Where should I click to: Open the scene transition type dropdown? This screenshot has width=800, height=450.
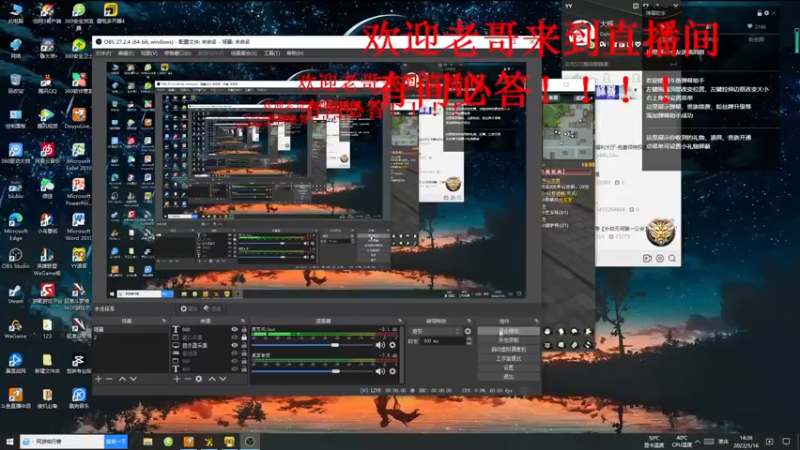pyautogui.click(x=435, y=331)
